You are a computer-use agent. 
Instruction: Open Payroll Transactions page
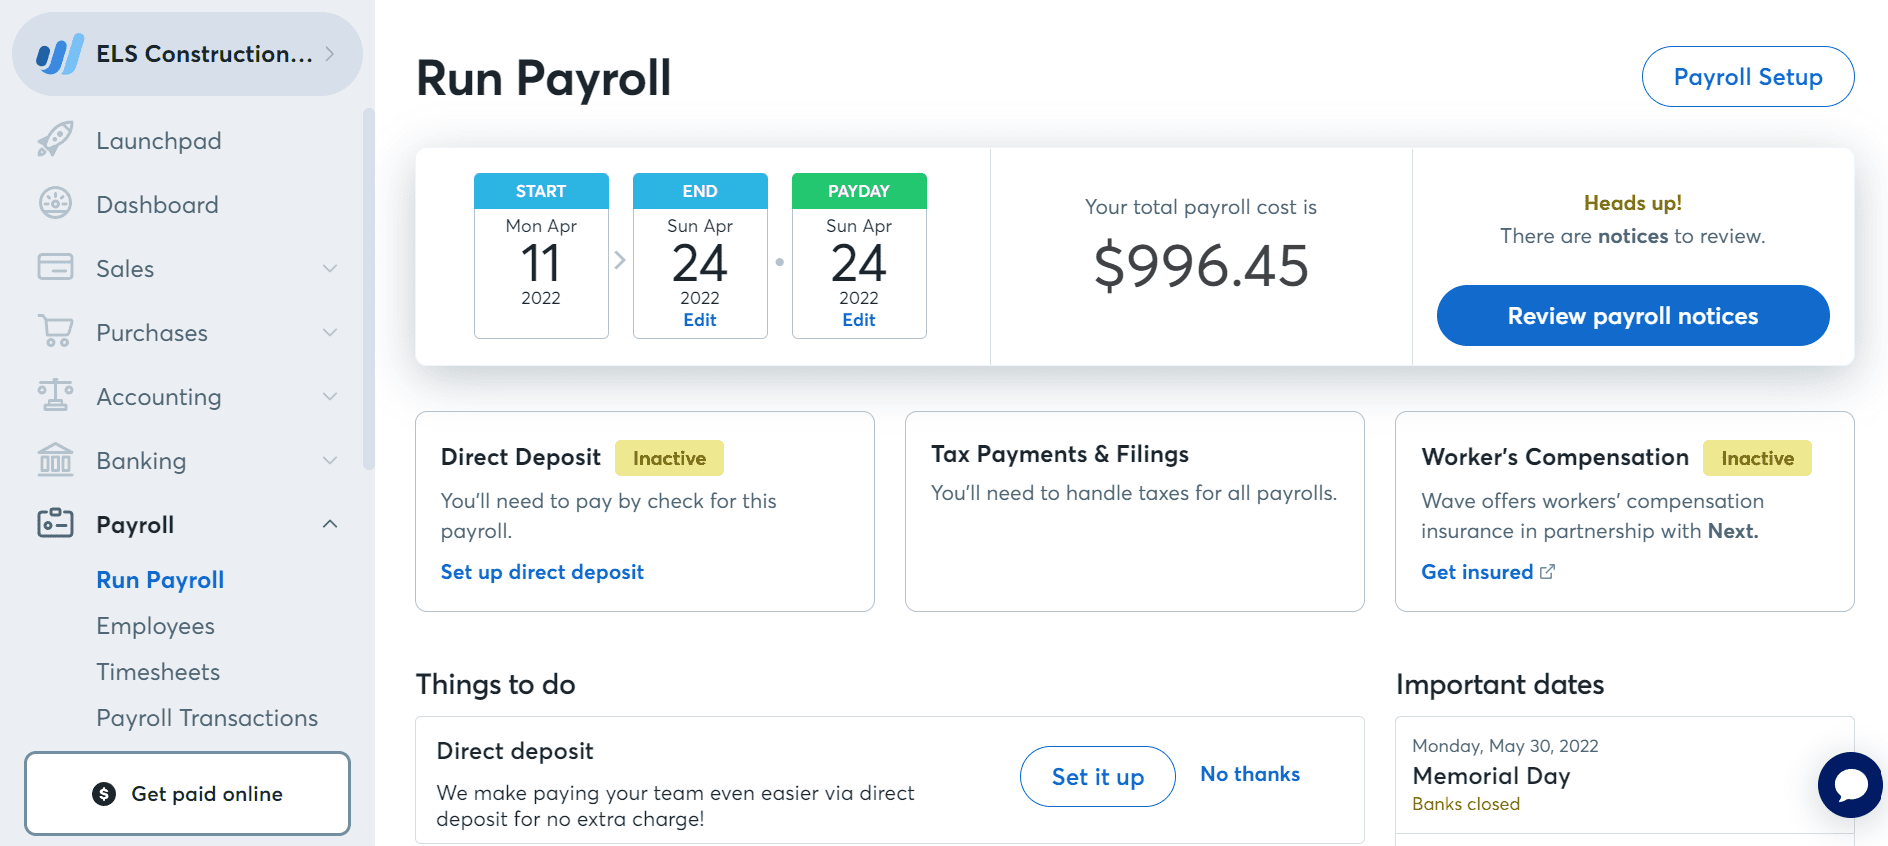click(207, 718)
